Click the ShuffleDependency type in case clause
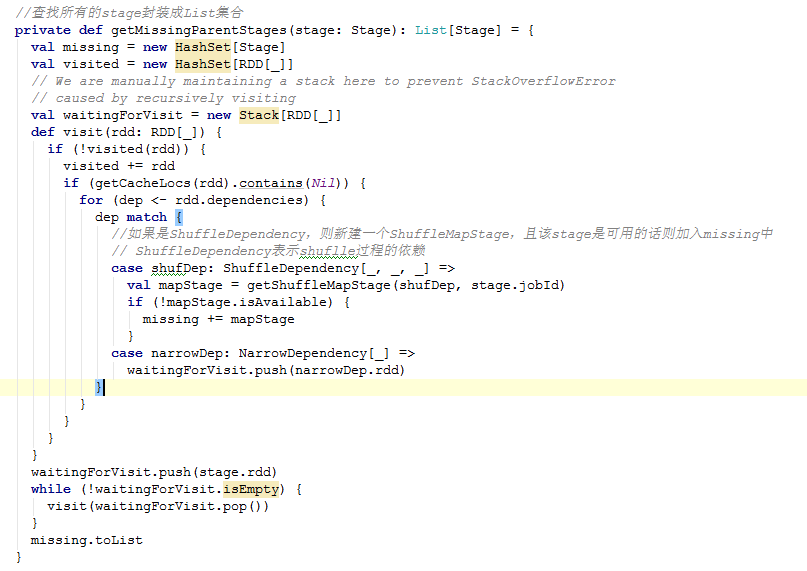The width and height of the screenshot is (807, 571). 289,268
